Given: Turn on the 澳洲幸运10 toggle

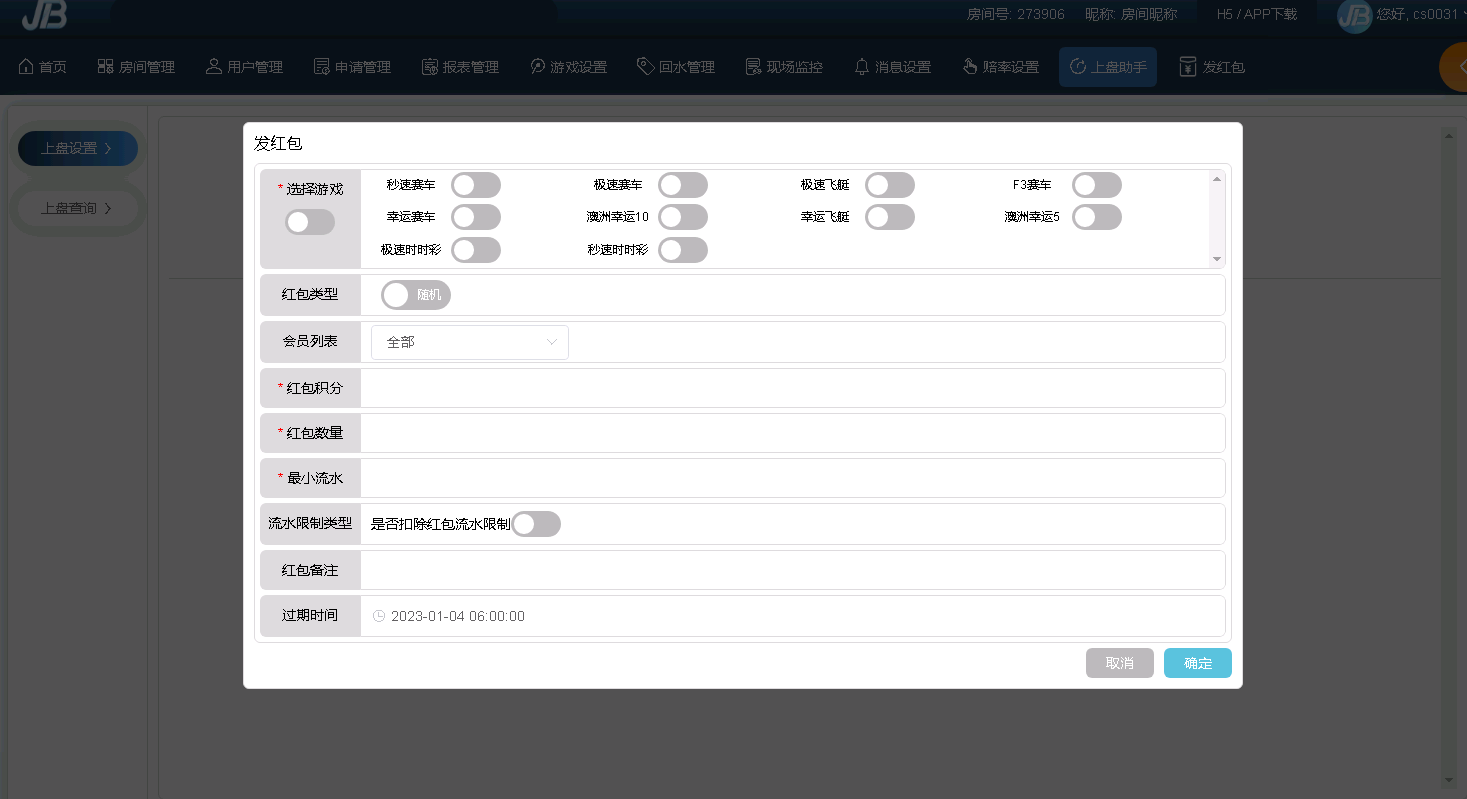Looking at the screenshot, I should coord(682,217).
